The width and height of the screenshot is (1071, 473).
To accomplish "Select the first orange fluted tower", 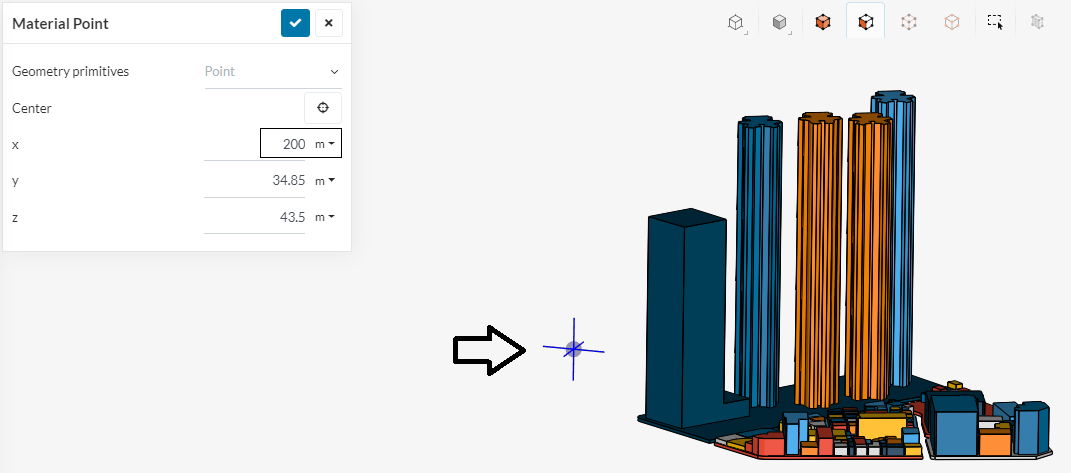I will pos(820,260).
